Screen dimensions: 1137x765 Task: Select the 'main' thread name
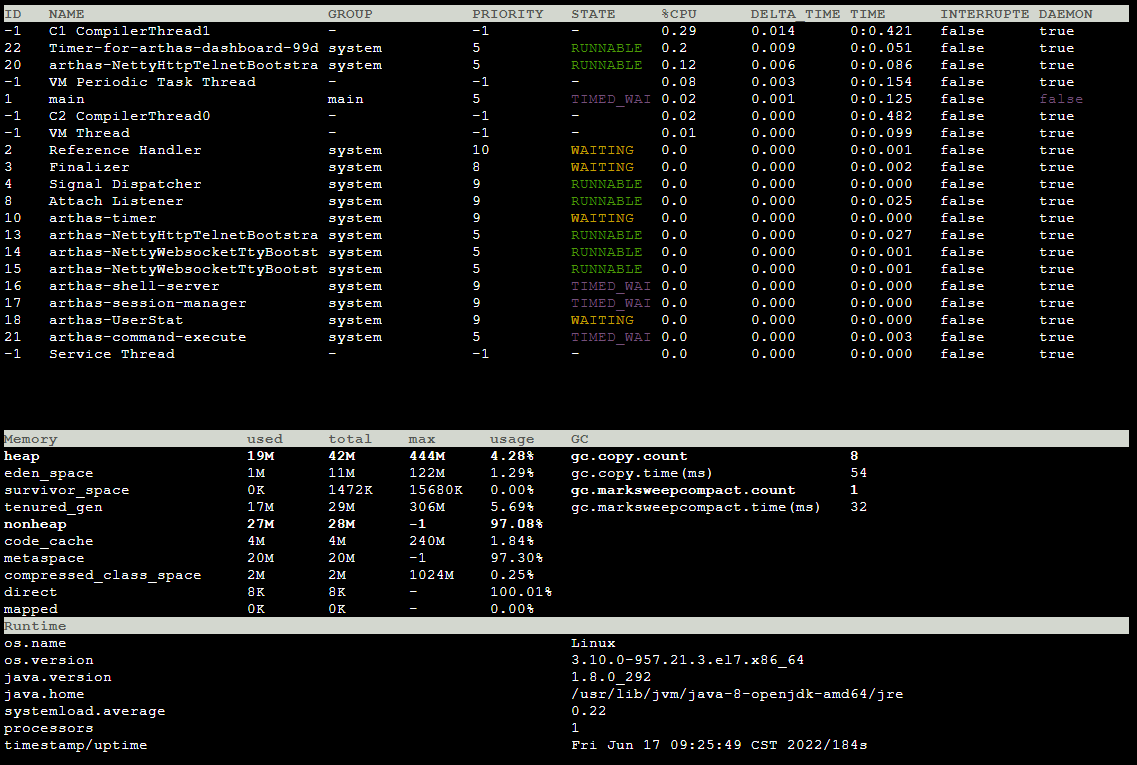(x=67, y=99)
